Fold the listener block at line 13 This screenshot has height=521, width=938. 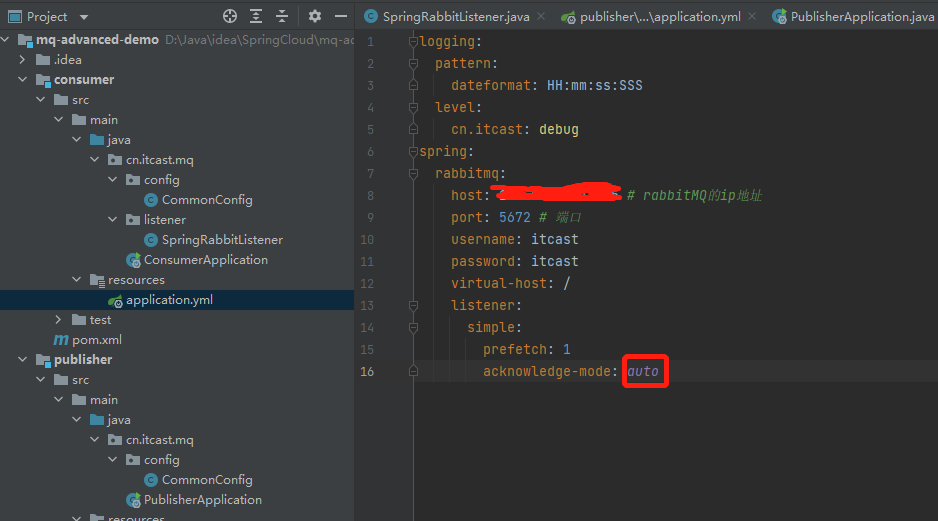click(413, 306)
